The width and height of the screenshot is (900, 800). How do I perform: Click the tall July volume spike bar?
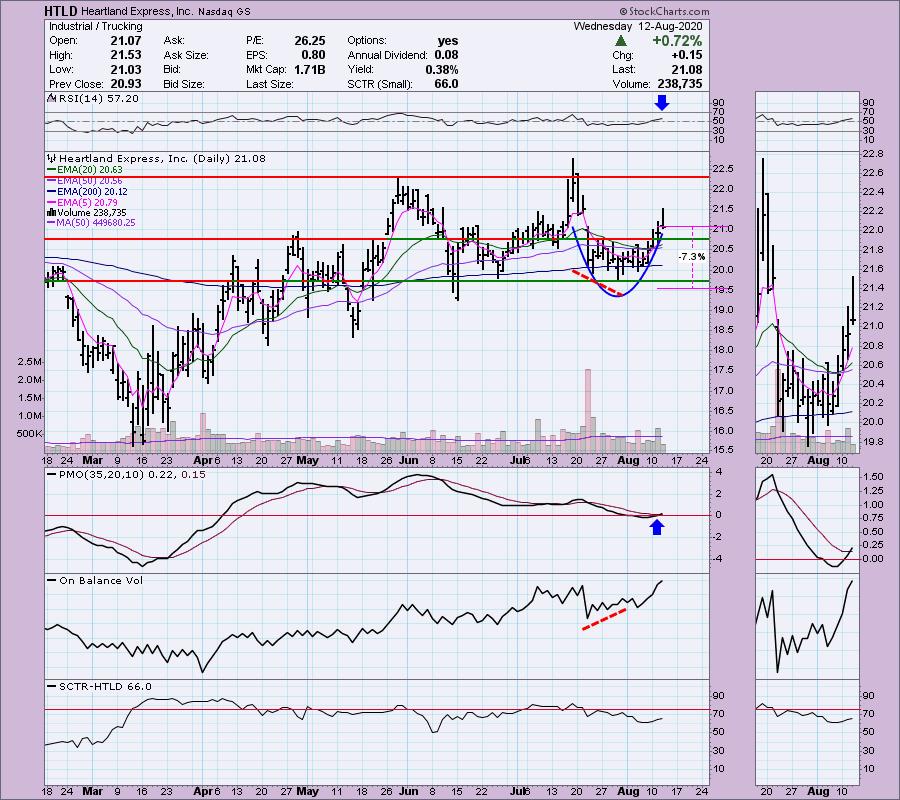point(587,411)
